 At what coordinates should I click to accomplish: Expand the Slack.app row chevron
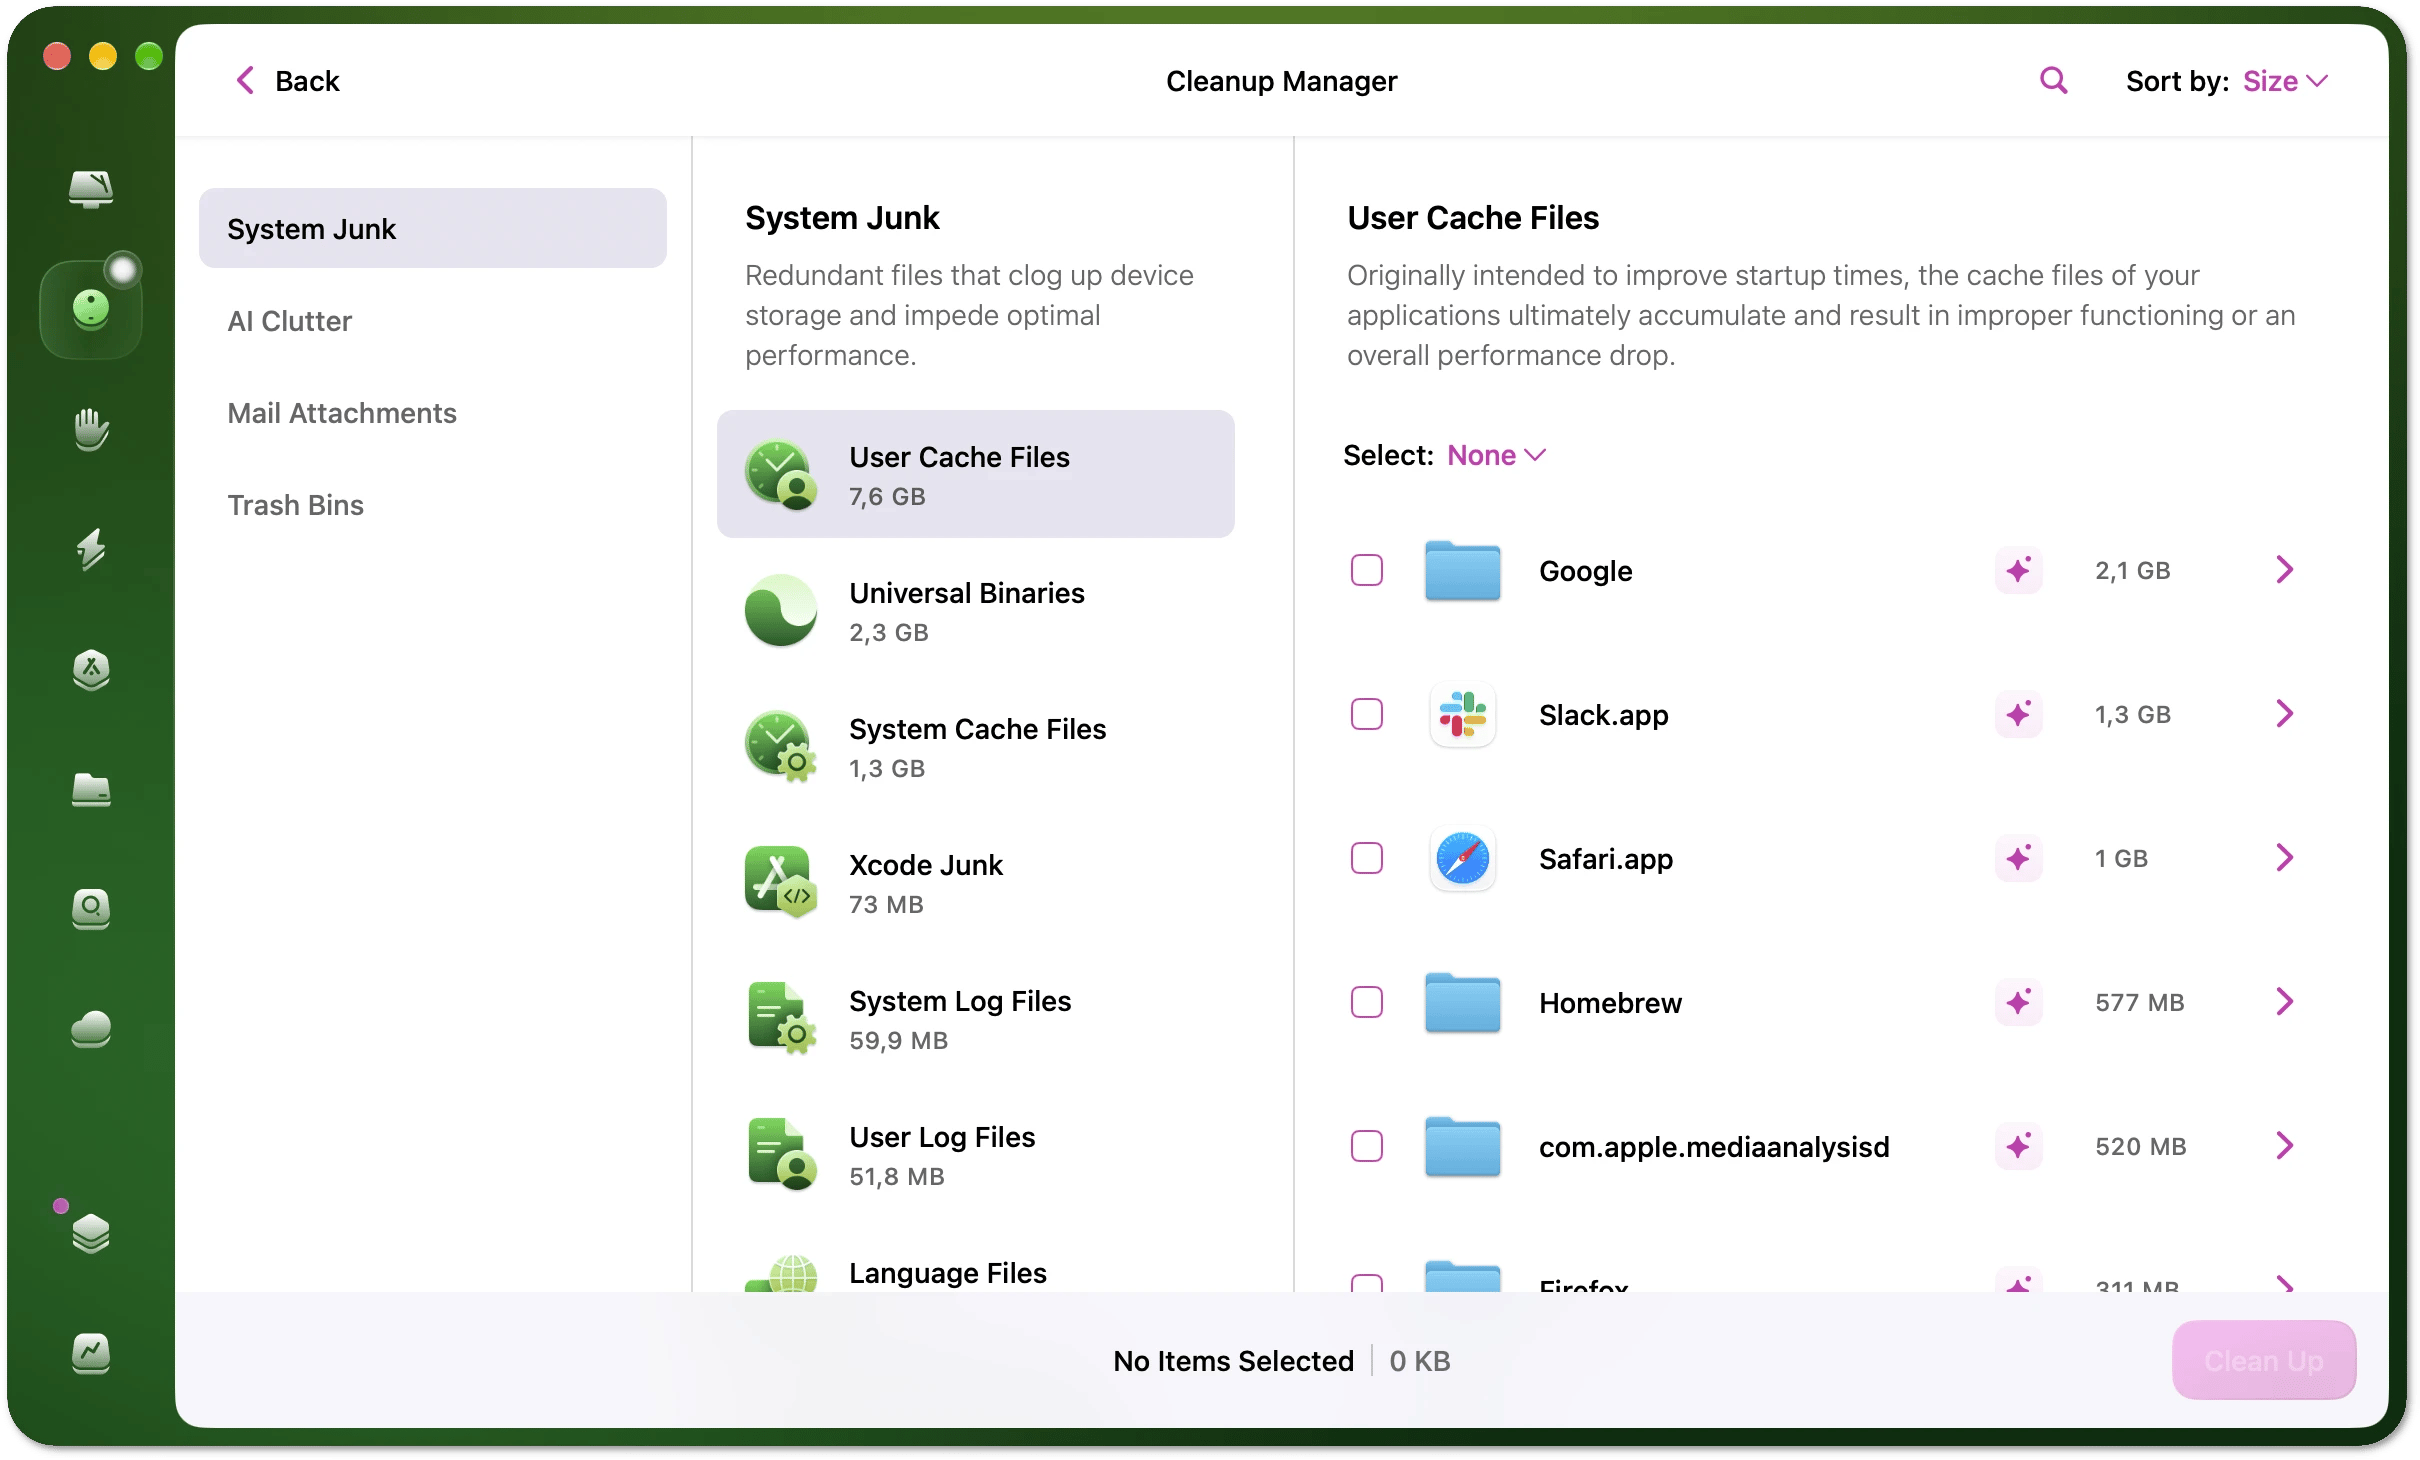(x=2284, y=714)
